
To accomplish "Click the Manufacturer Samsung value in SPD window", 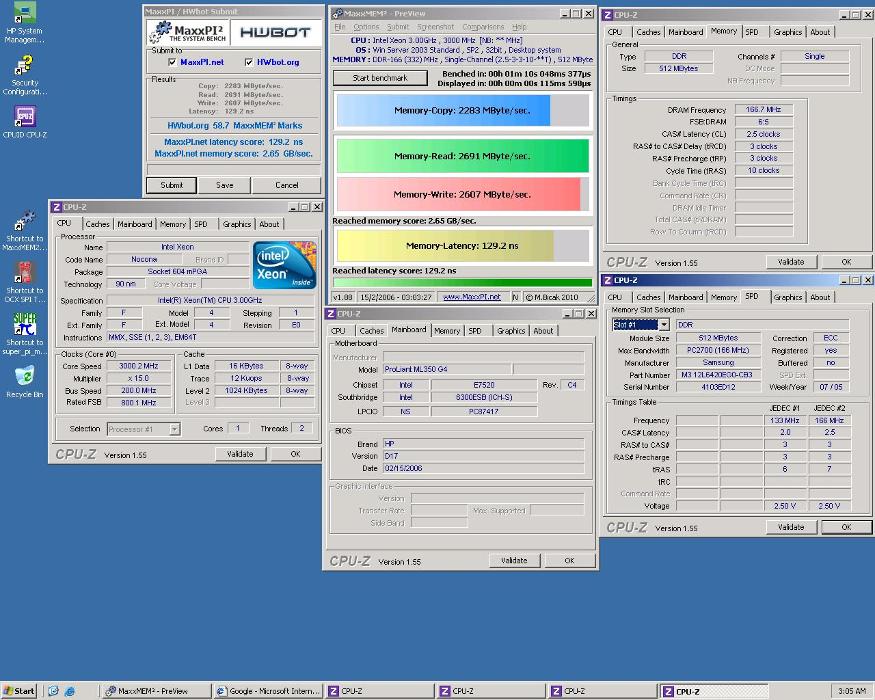I will (718, 363).
